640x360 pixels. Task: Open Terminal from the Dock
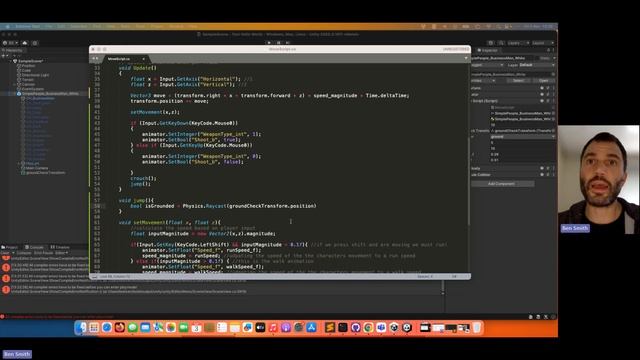(342, 327)
